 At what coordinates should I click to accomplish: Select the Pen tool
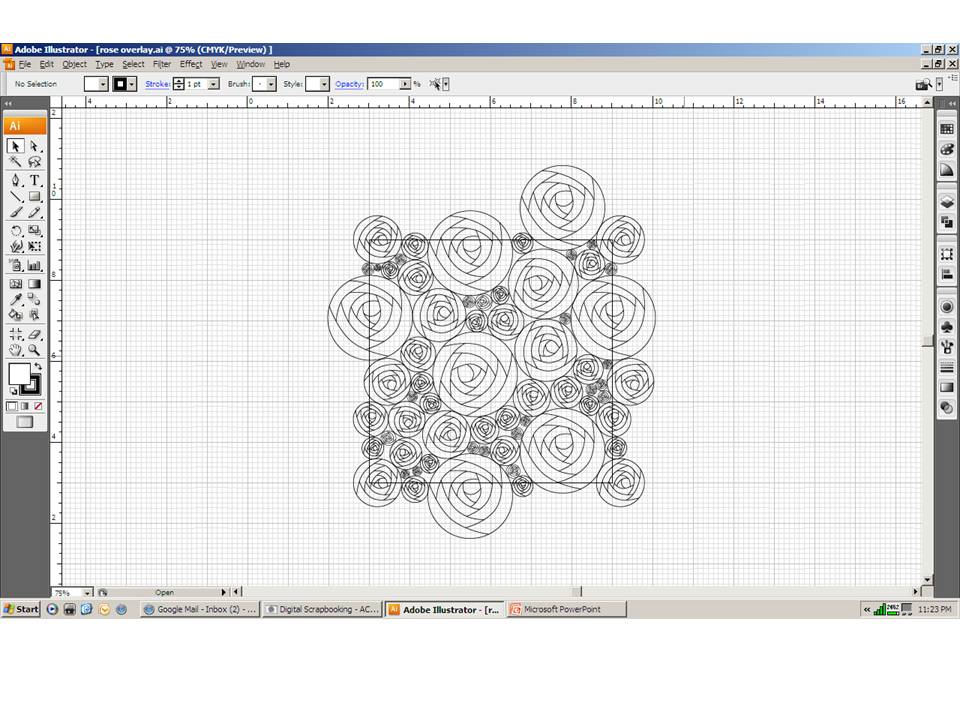(x=14, y=180)
